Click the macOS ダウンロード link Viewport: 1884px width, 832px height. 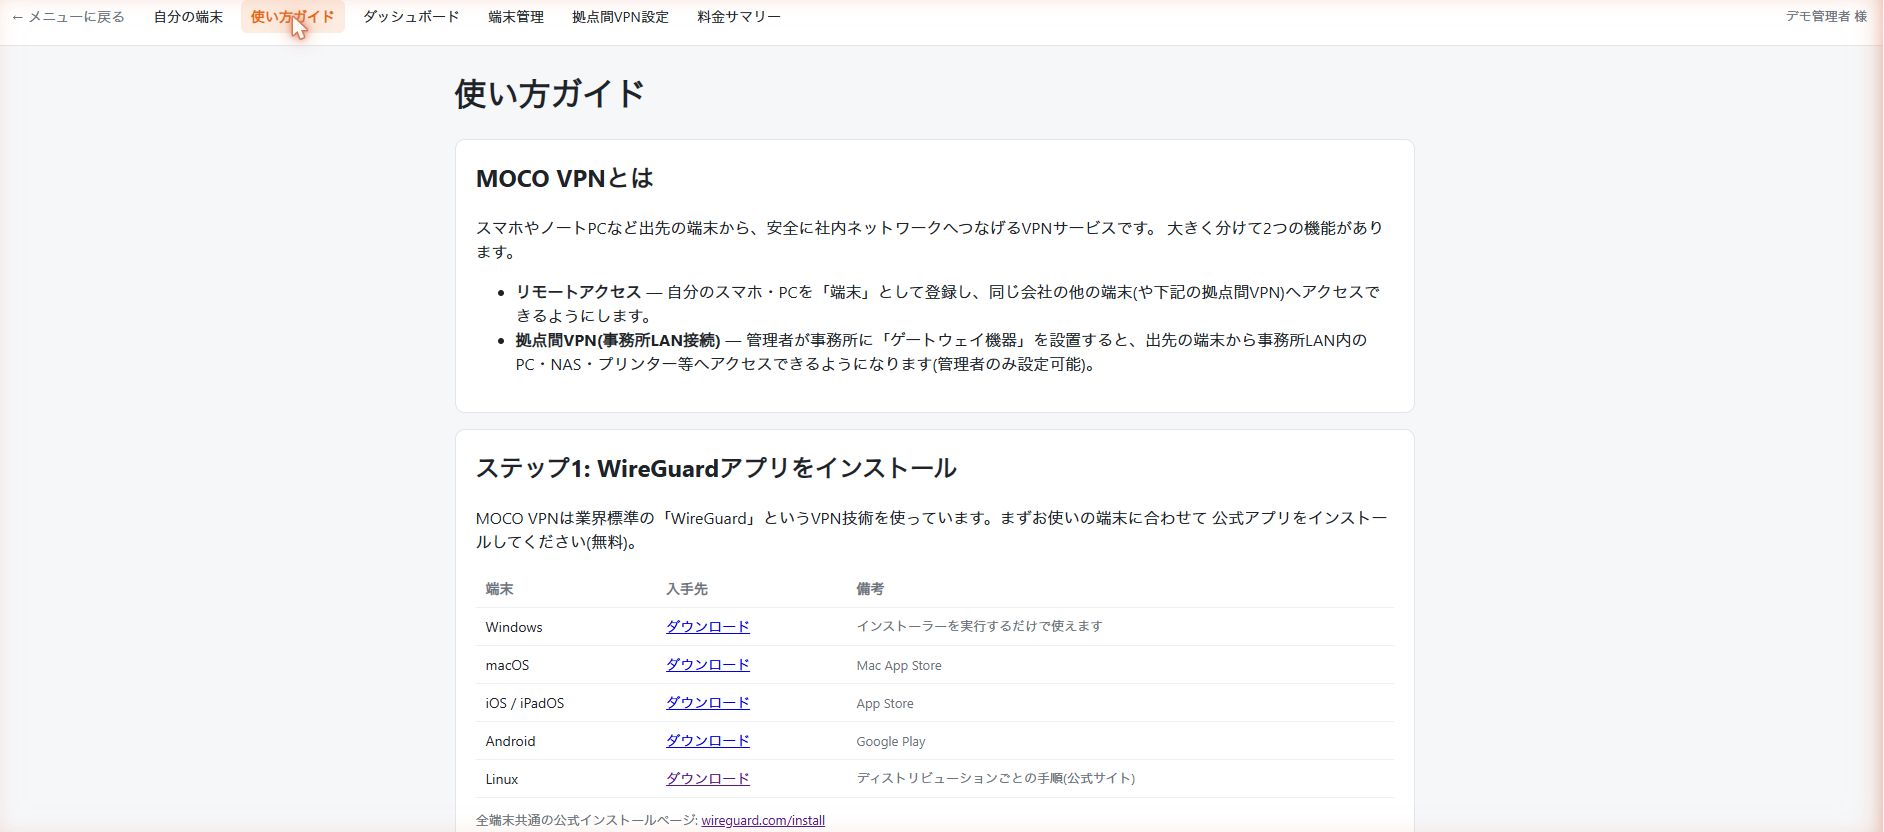pos(708,665)
